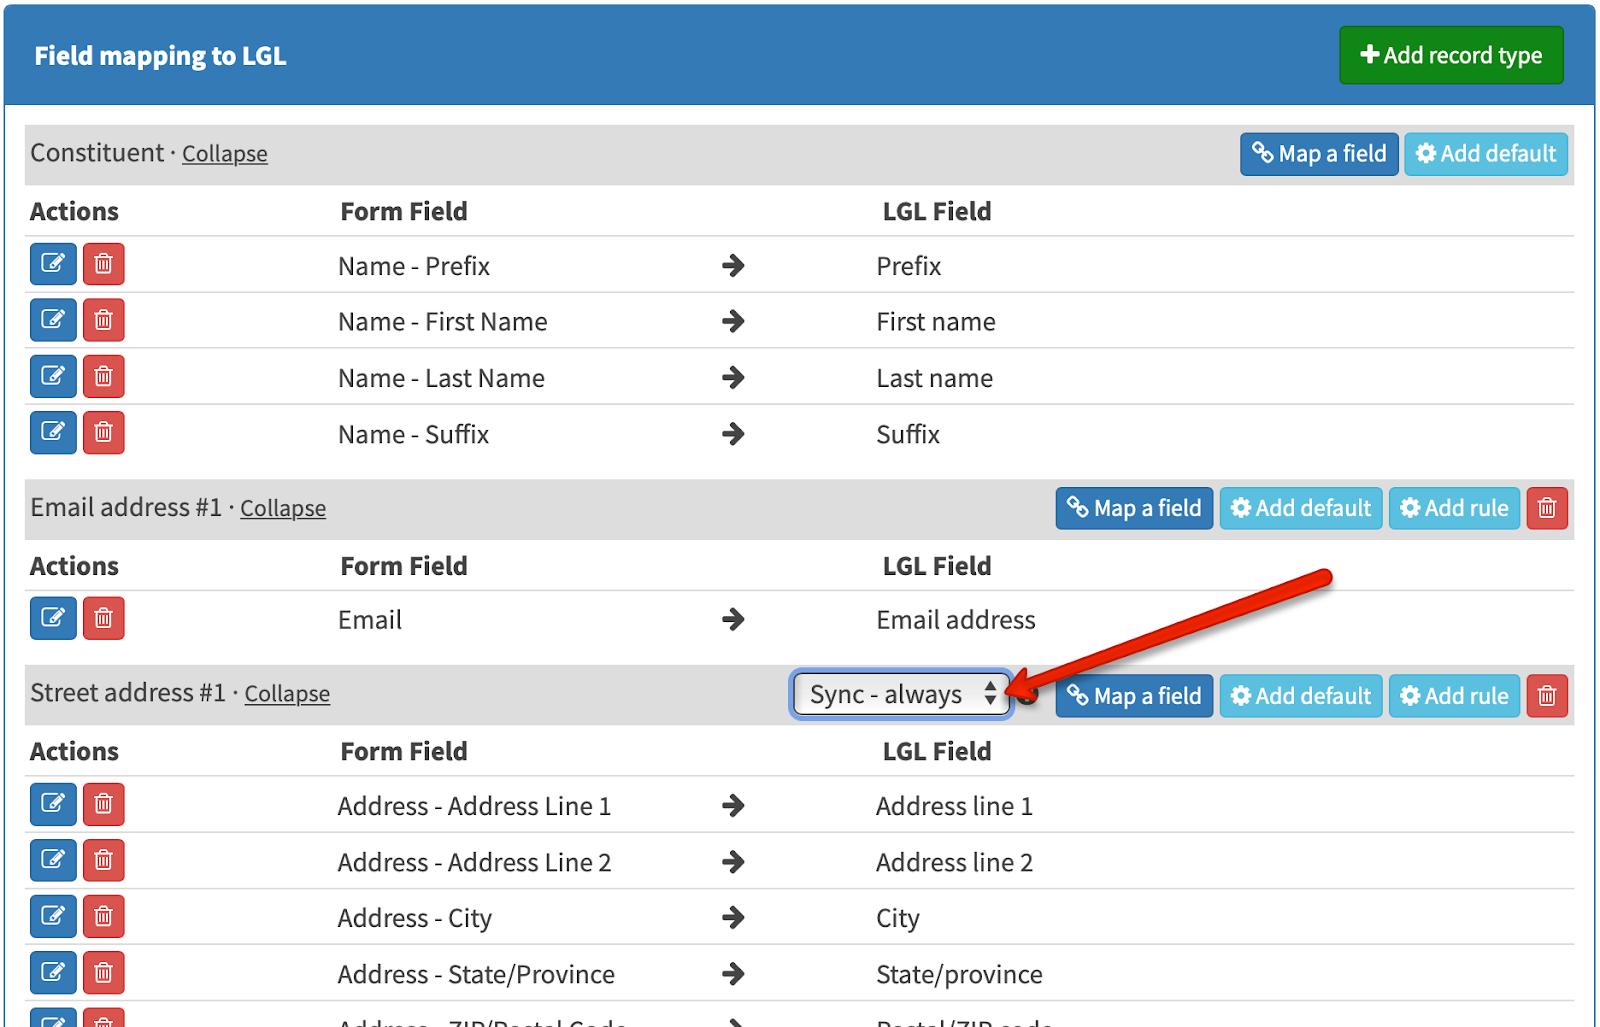The image size is (1600, 1027).
Task: Click the 'Address line 1' LGL field
Action: click(x=955, y=806)
